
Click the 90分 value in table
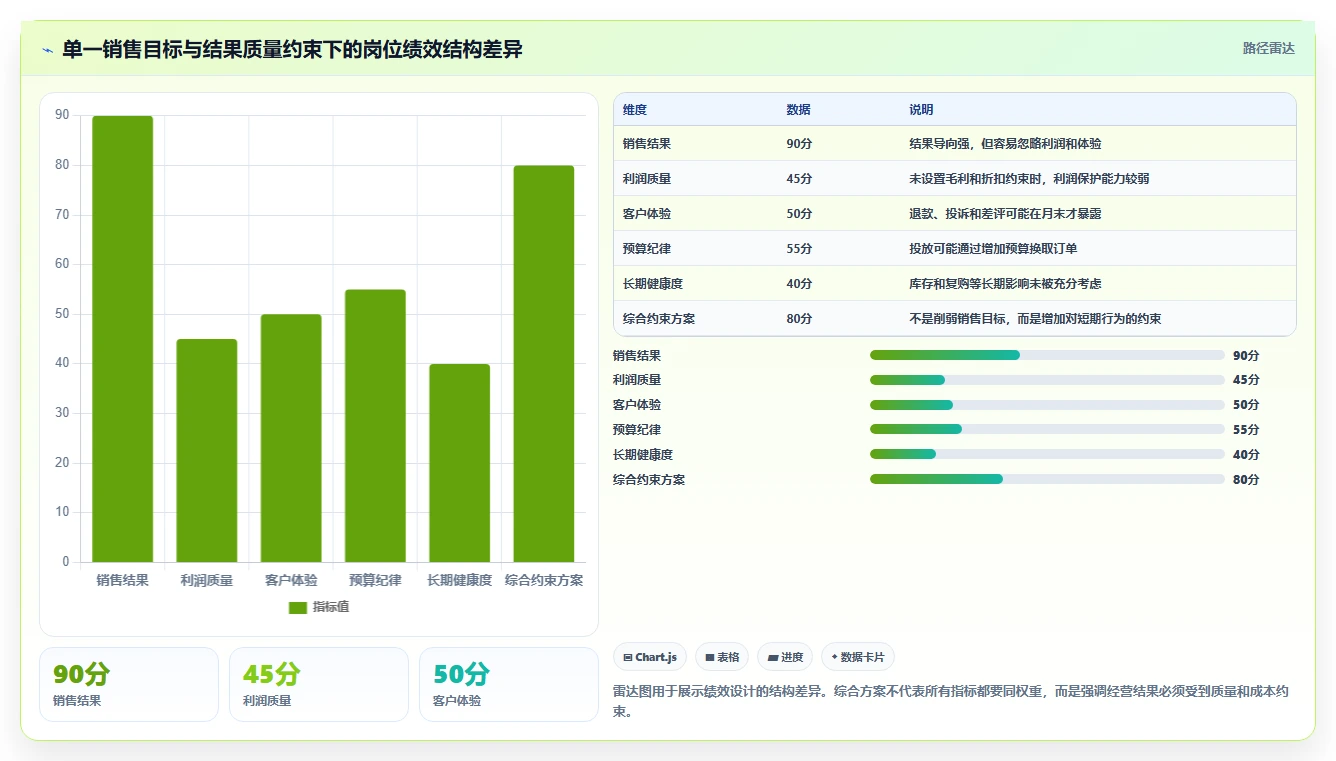pos(799,144)
